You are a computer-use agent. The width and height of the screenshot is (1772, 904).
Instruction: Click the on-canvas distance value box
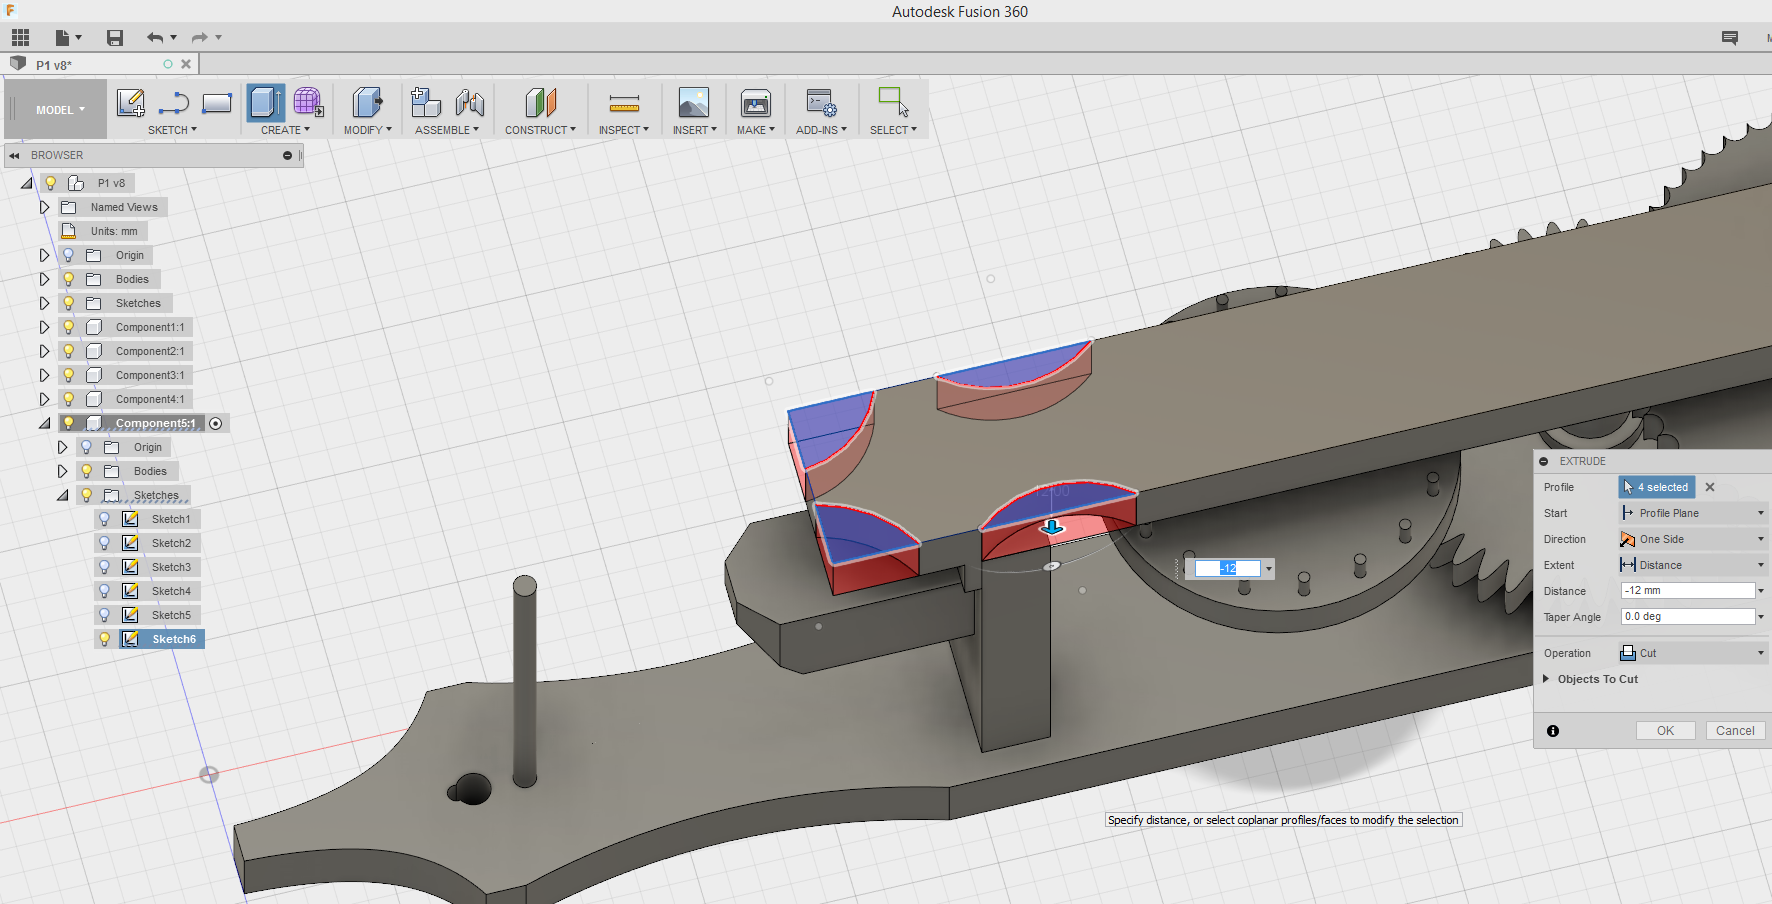coord(1228,568)
